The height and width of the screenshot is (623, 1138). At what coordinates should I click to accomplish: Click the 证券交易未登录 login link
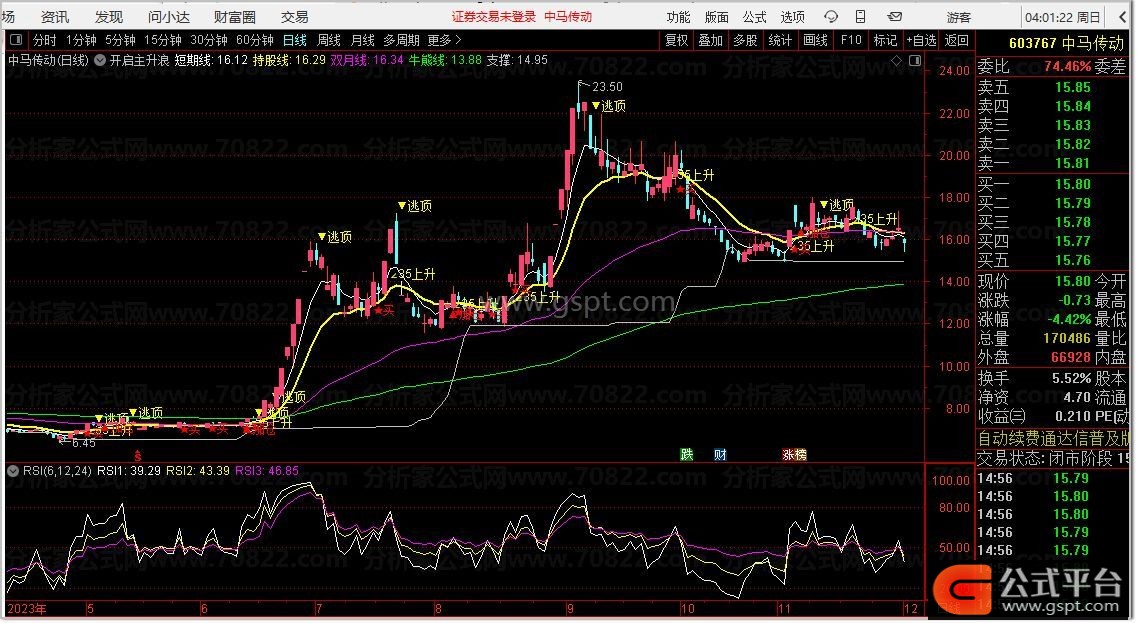pyautogui.click(x=494, y=17)
